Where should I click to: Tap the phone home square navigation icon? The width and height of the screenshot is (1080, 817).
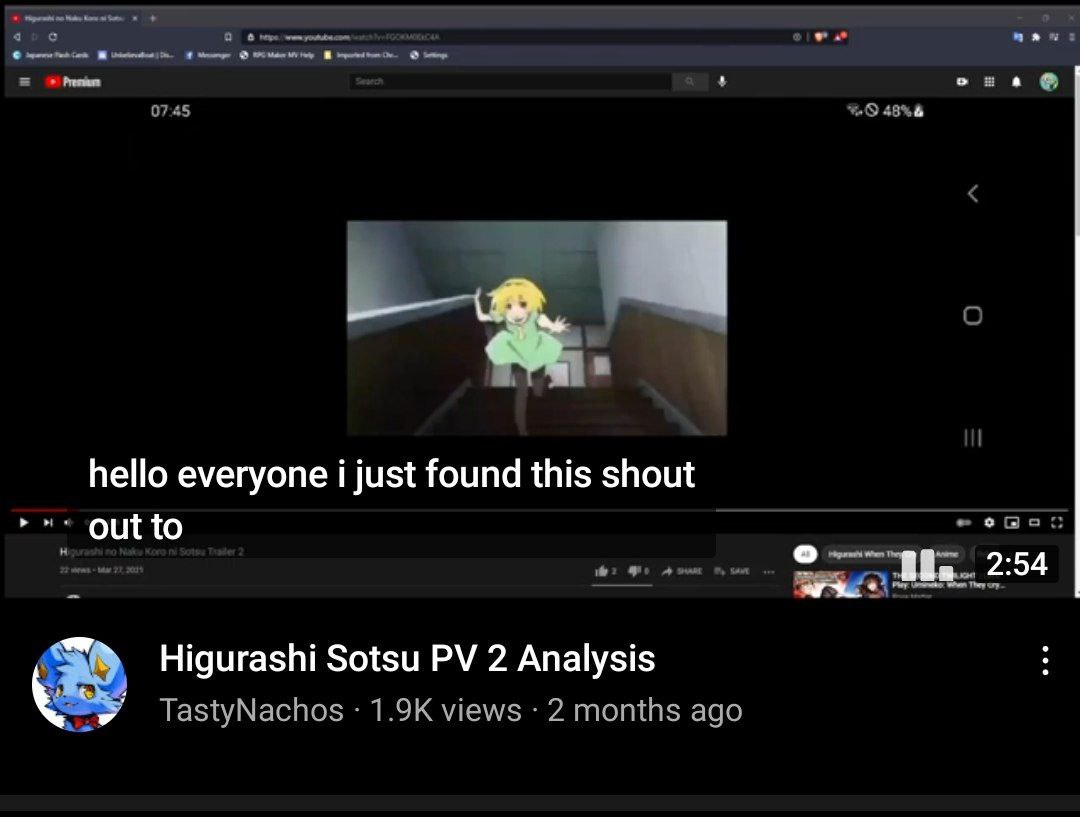coord(973,316)
